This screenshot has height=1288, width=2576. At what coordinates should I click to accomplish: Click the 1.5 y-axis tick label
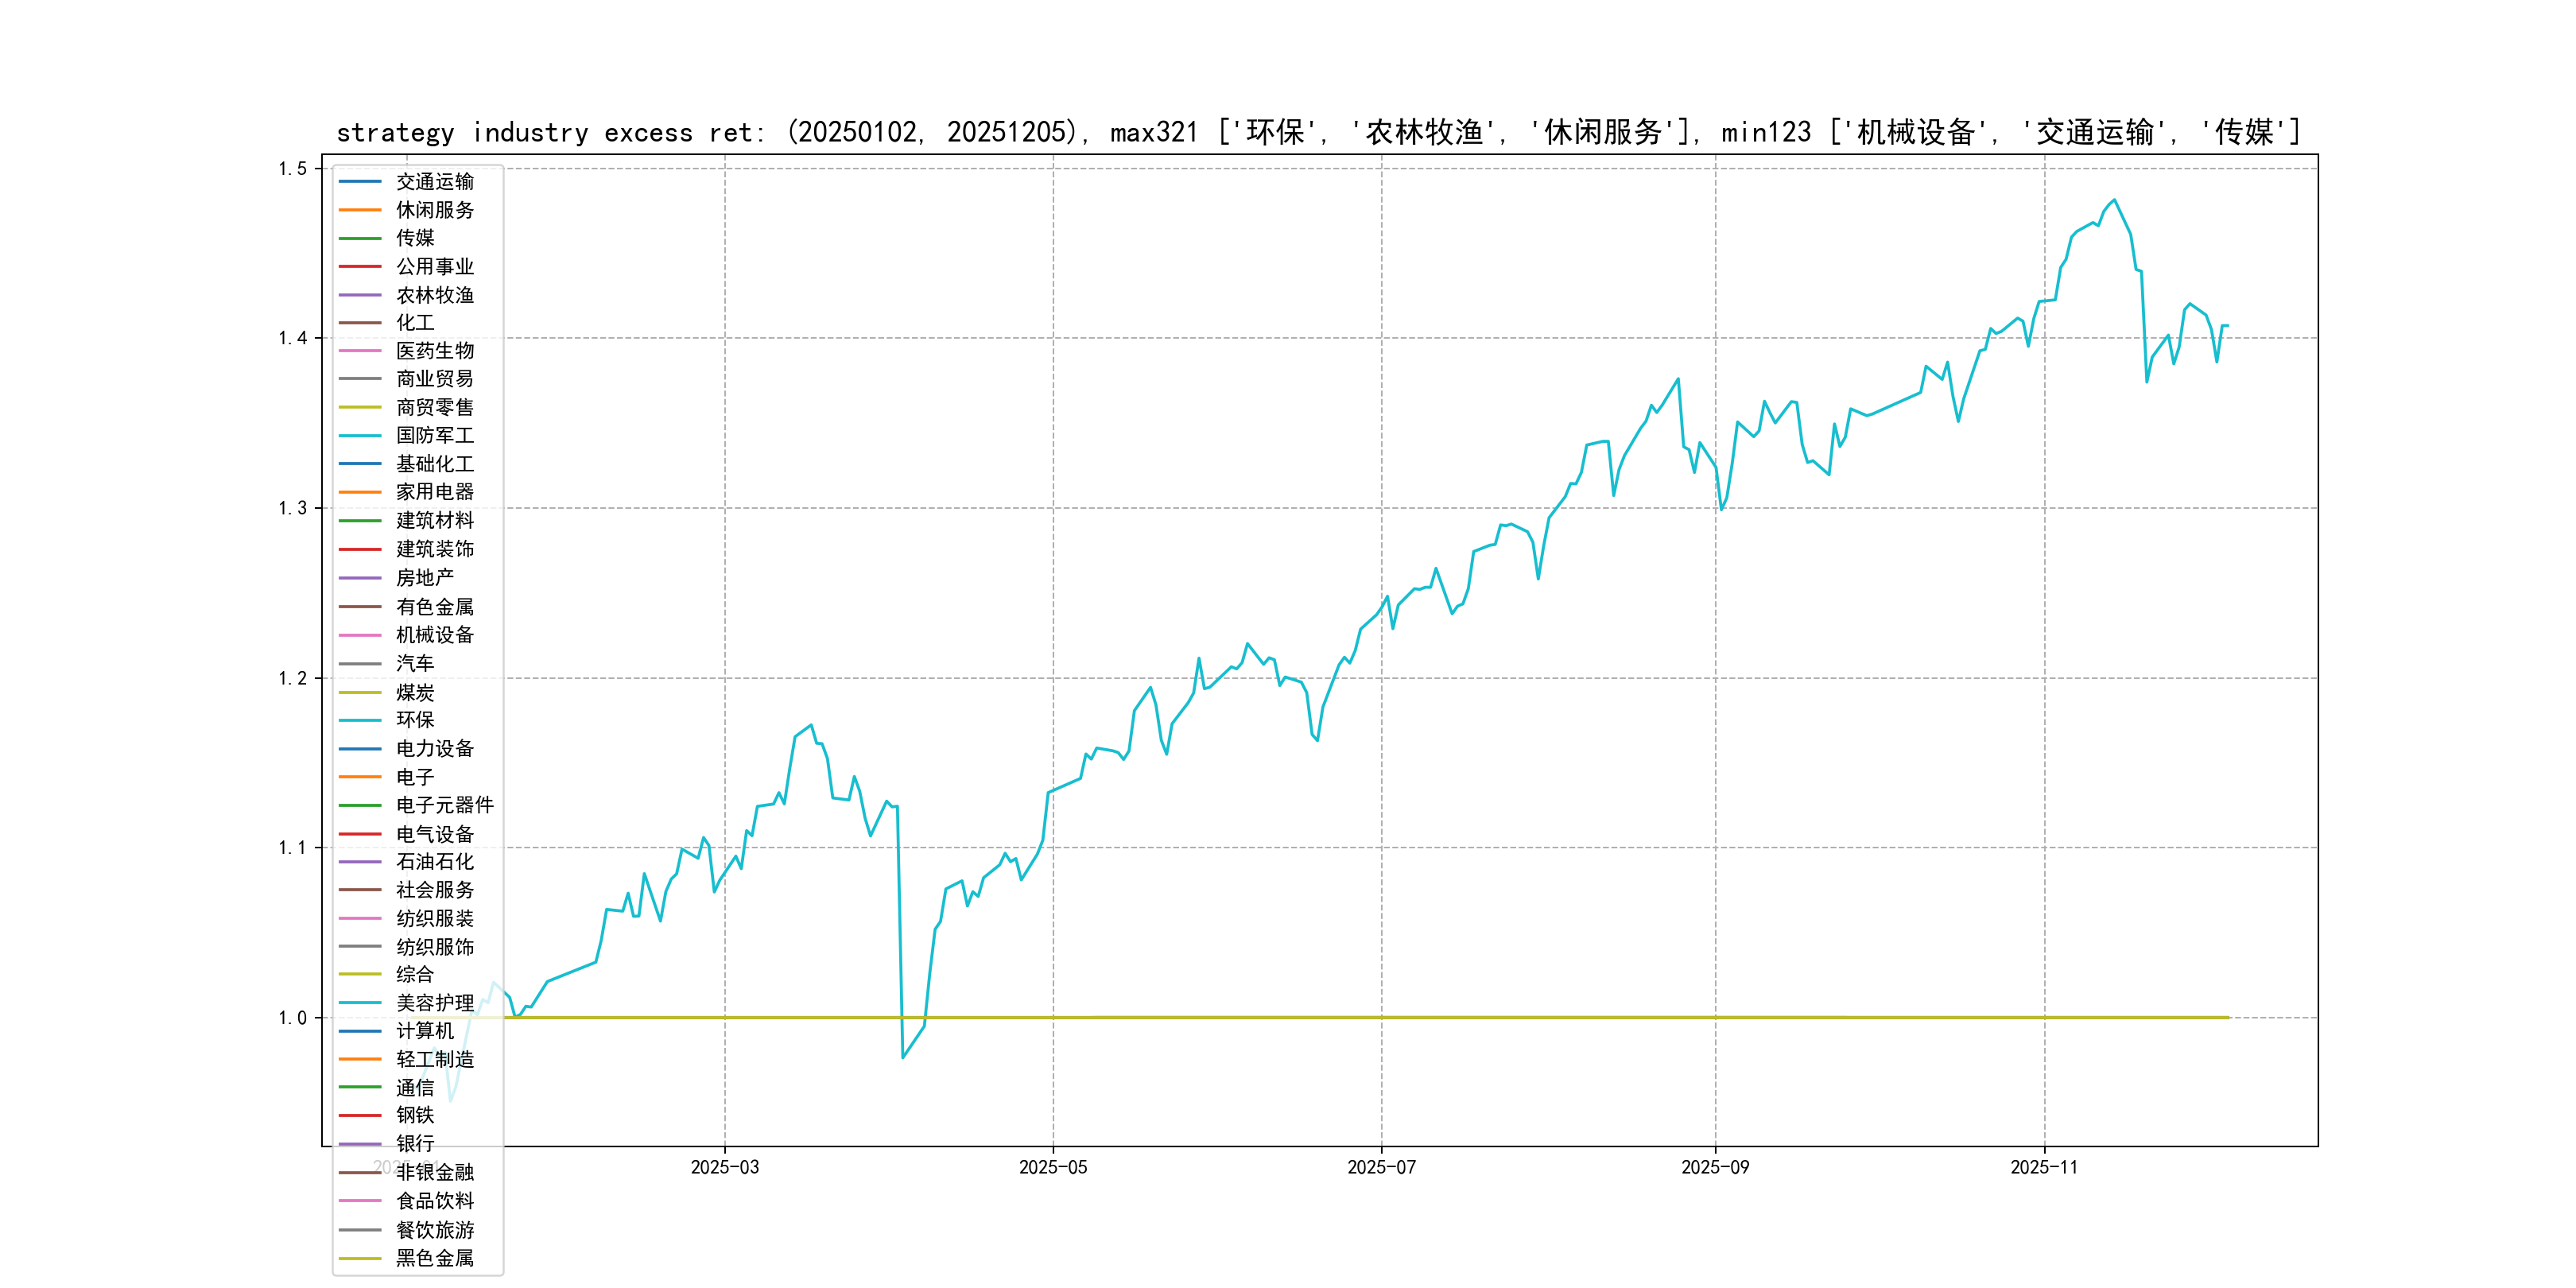click(292, 168)
